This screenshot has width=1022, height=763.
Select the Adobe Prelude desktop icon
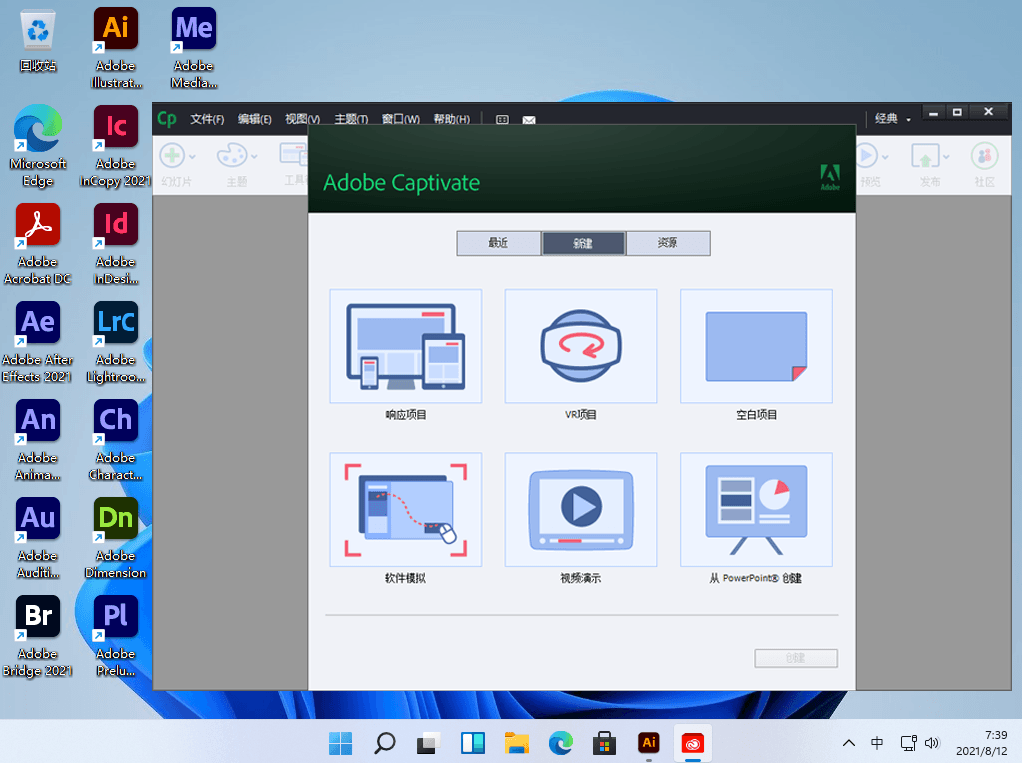[115, 636]
